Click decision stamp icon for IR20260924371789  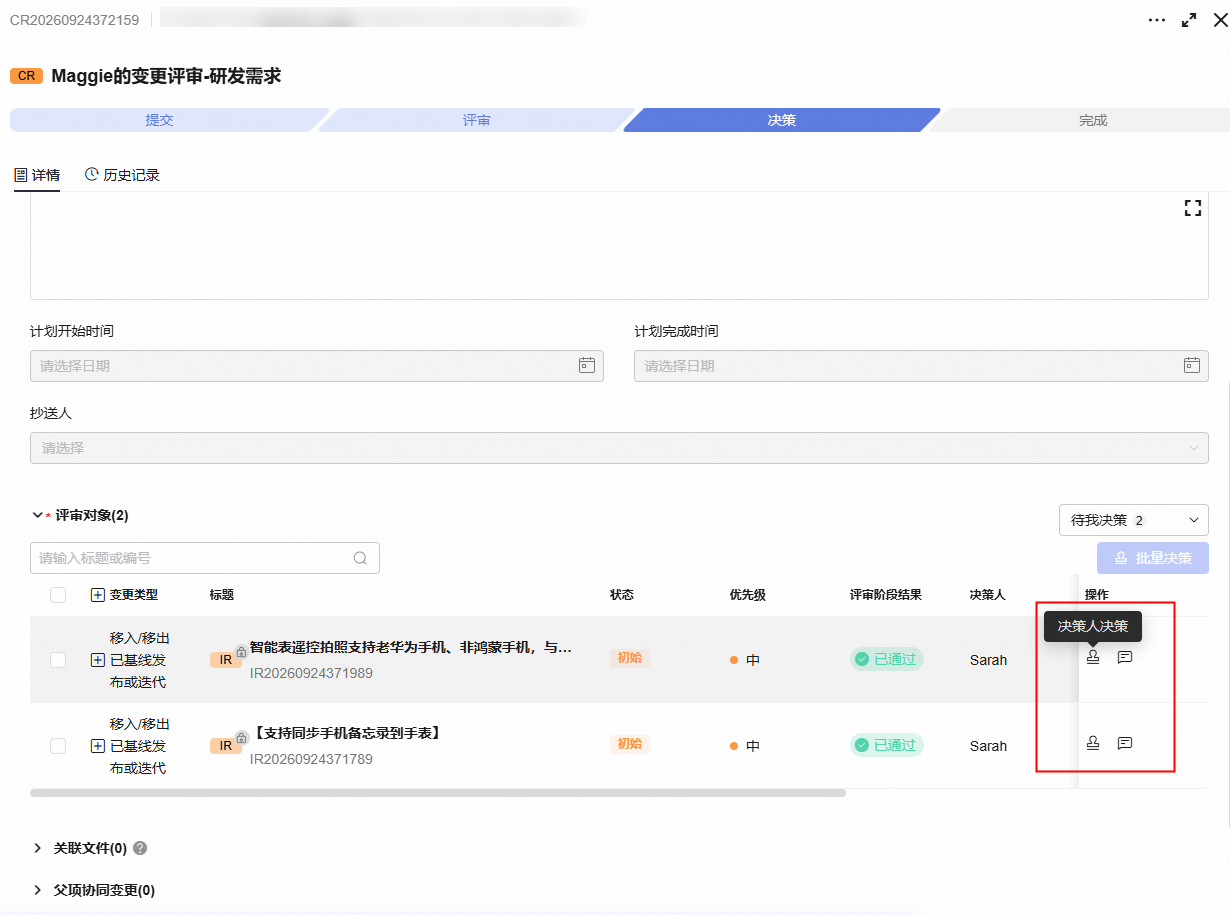[1093, 743]
